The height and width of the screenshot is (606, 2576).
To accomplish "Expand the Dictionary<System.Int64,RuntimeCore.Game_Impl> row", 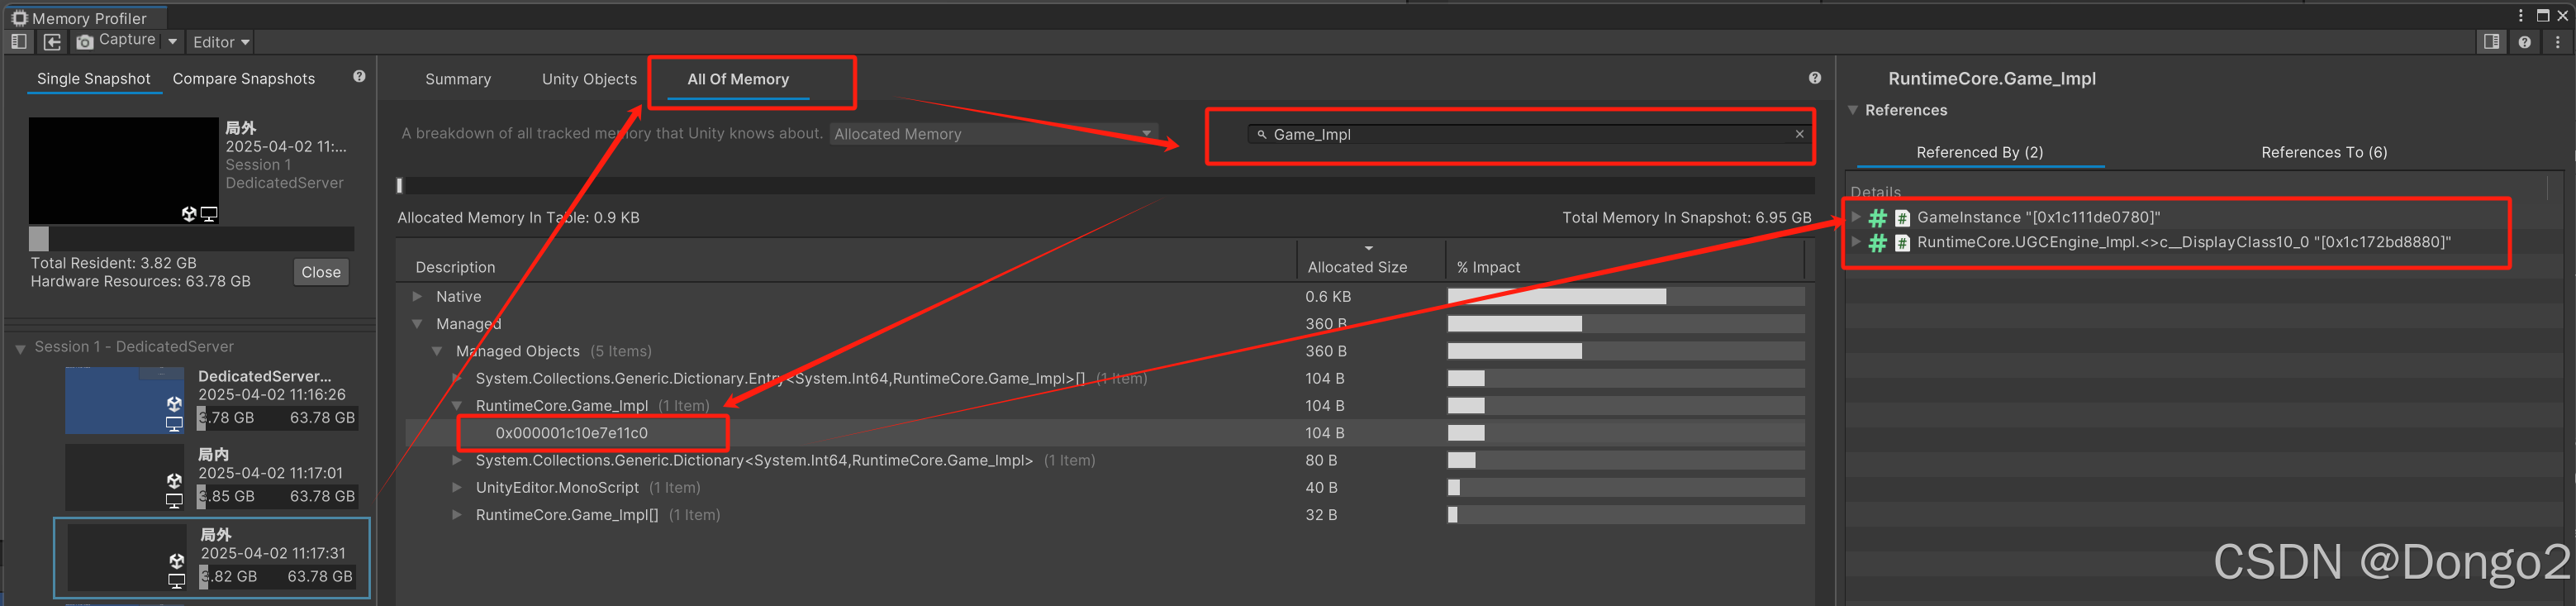I will tap(457, 460).
